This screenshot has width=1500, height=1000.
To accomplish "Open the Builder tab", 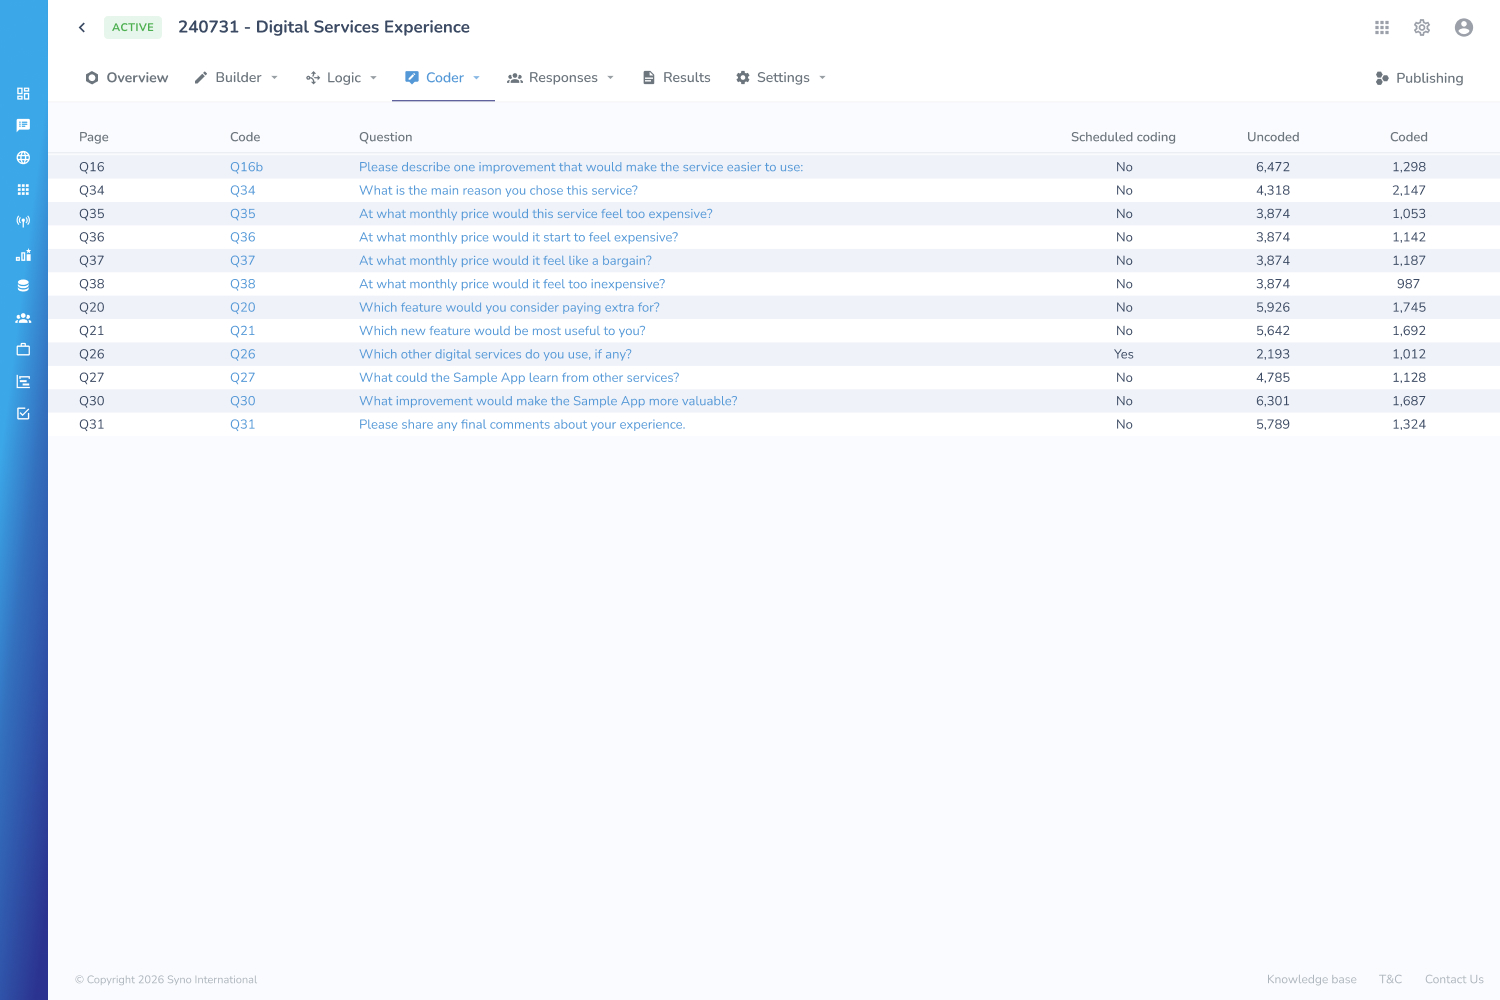I will click(x=228, y=78).
